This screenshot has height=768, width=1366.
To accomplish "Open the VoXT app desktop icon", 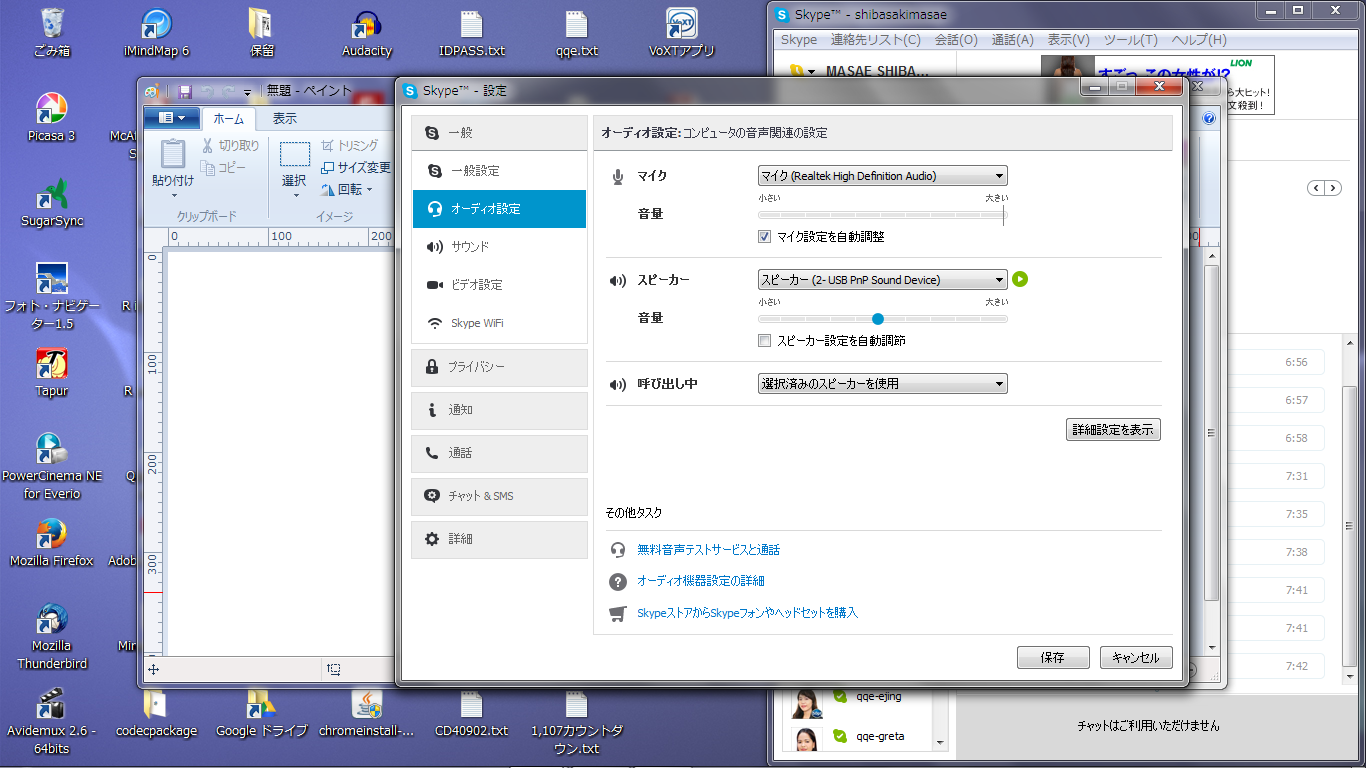I will (x=682, y=26).
